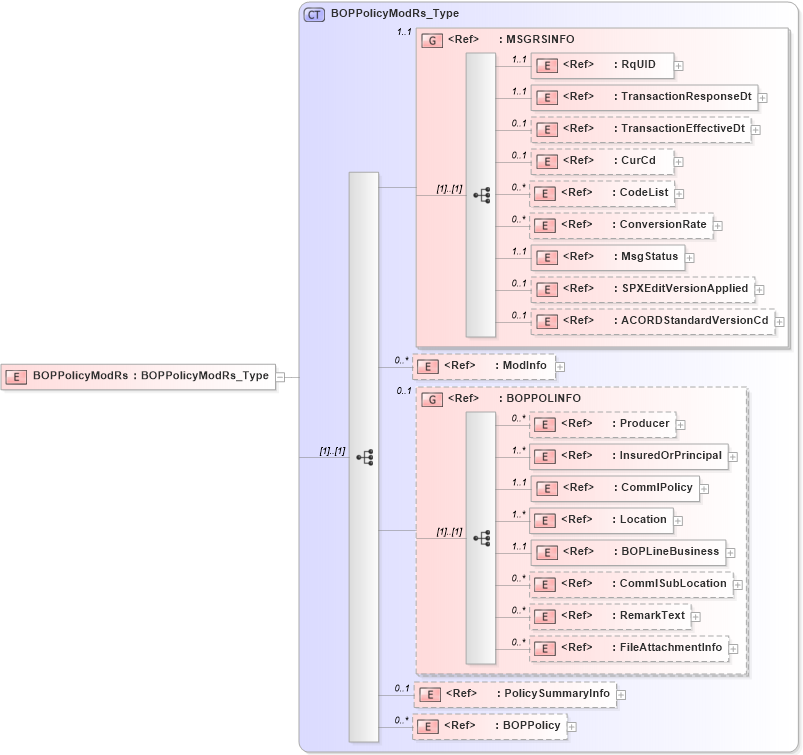Expand the CommlPolicy element
Viewport: 803px width, 755px height.
point(703,488)
